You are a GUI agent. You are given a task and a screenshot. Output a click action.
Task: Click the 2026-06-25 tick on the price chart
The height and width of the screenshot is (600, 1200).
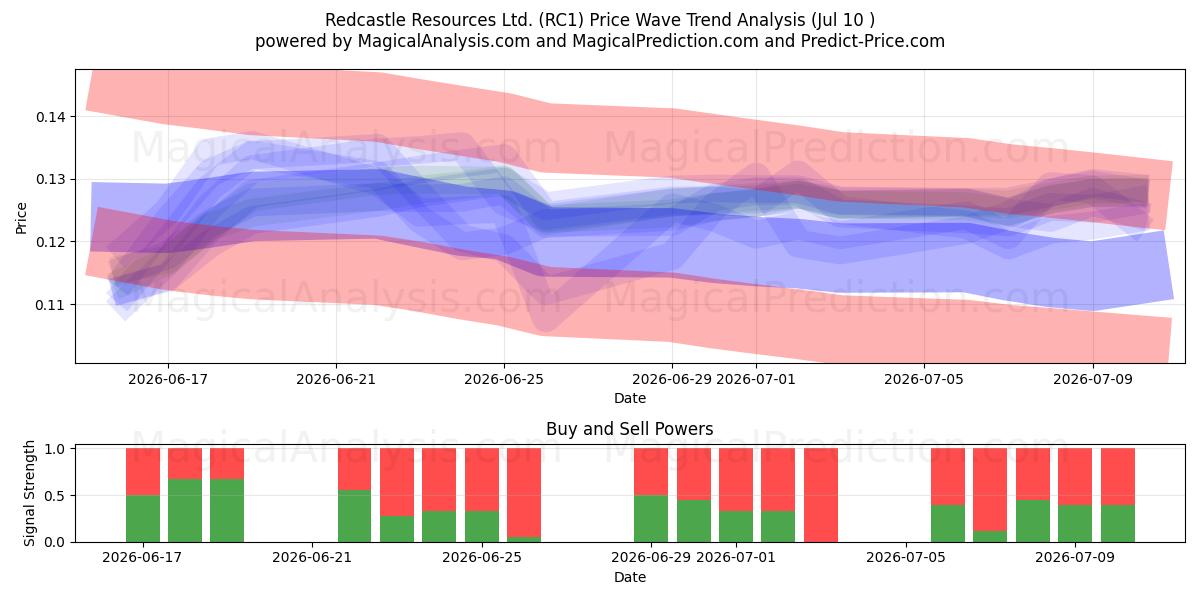504,379
